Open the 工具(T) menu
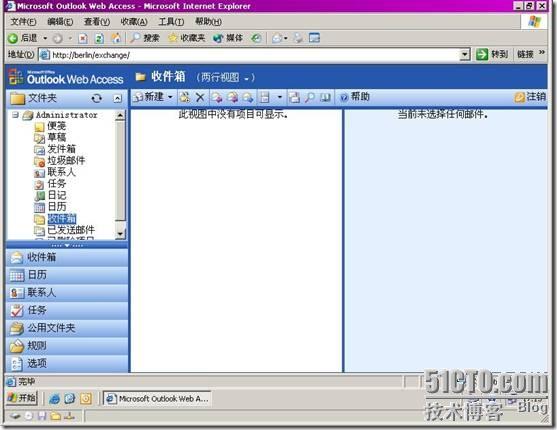Screen dimensions: 557x430 [171, 22]
